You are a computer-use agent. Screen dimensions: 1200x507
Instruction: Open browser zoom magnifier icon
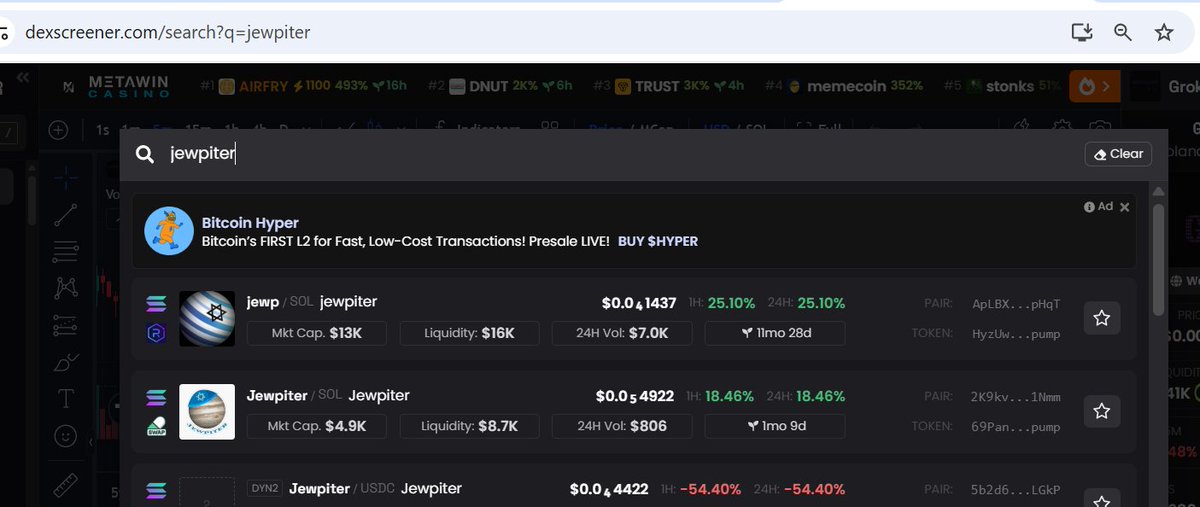pos(1123,32)
